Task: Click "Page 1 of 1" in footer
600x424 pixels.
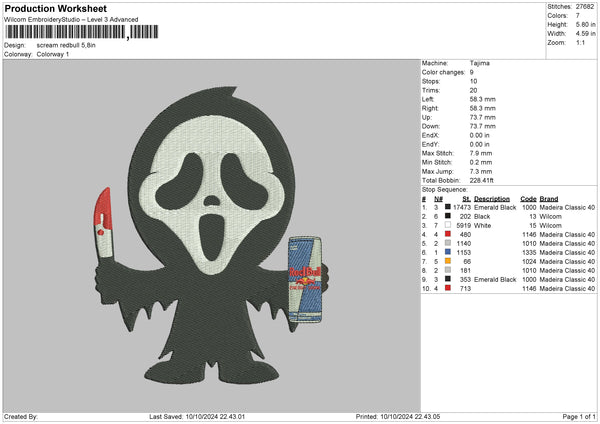Action: click(579, 416)
